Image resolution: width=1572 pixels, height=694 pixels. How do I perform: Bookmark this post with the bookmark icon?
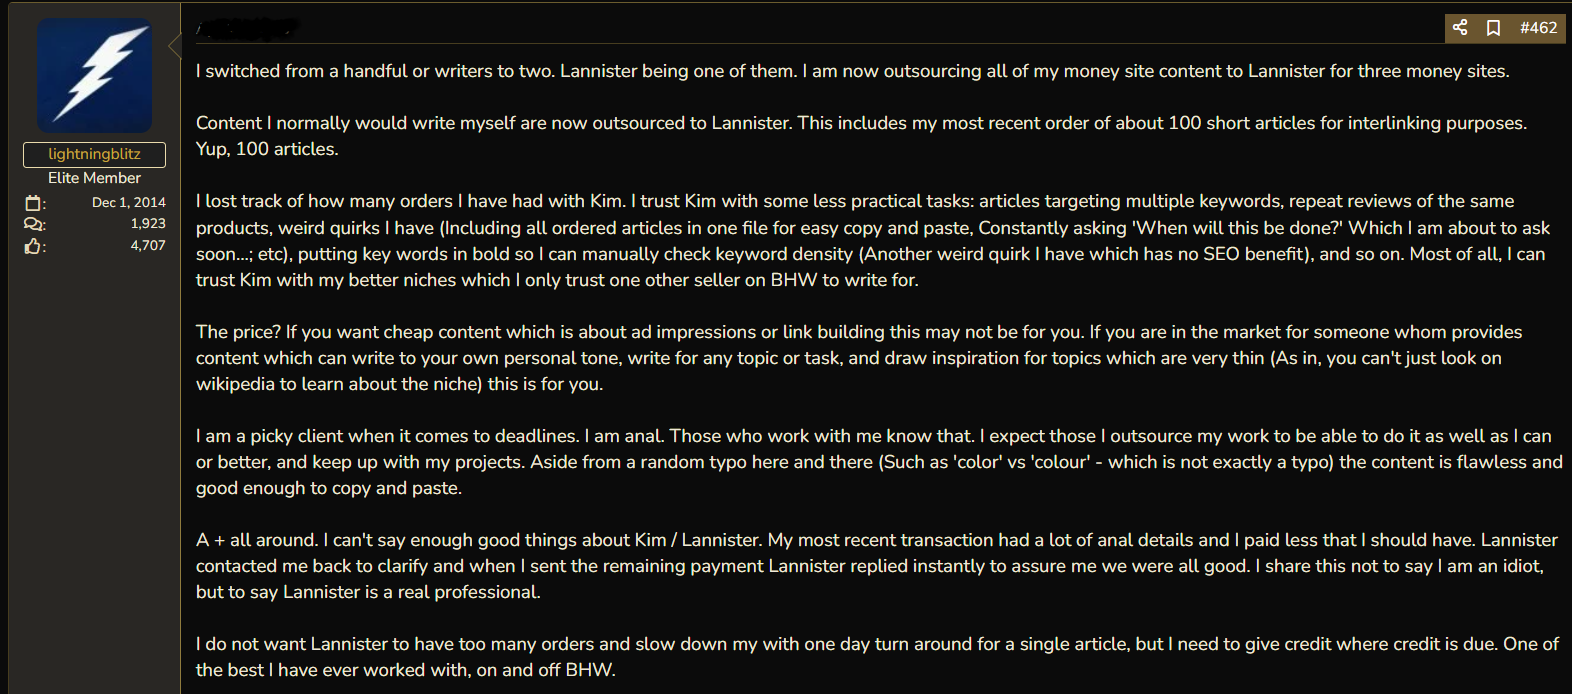[1493, 28]
